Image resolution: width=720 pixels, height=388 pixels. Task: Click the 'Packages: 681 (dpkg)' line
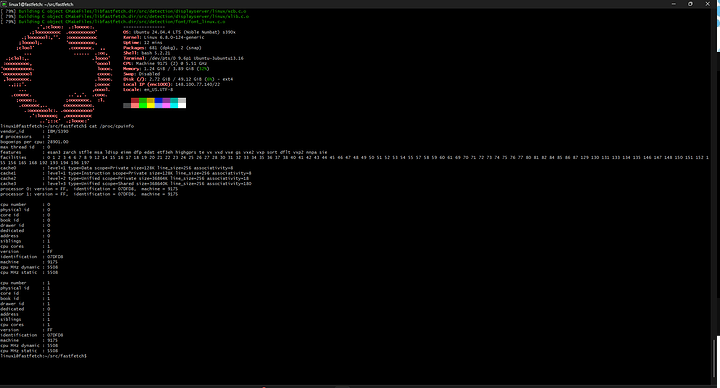pos(162,48)
